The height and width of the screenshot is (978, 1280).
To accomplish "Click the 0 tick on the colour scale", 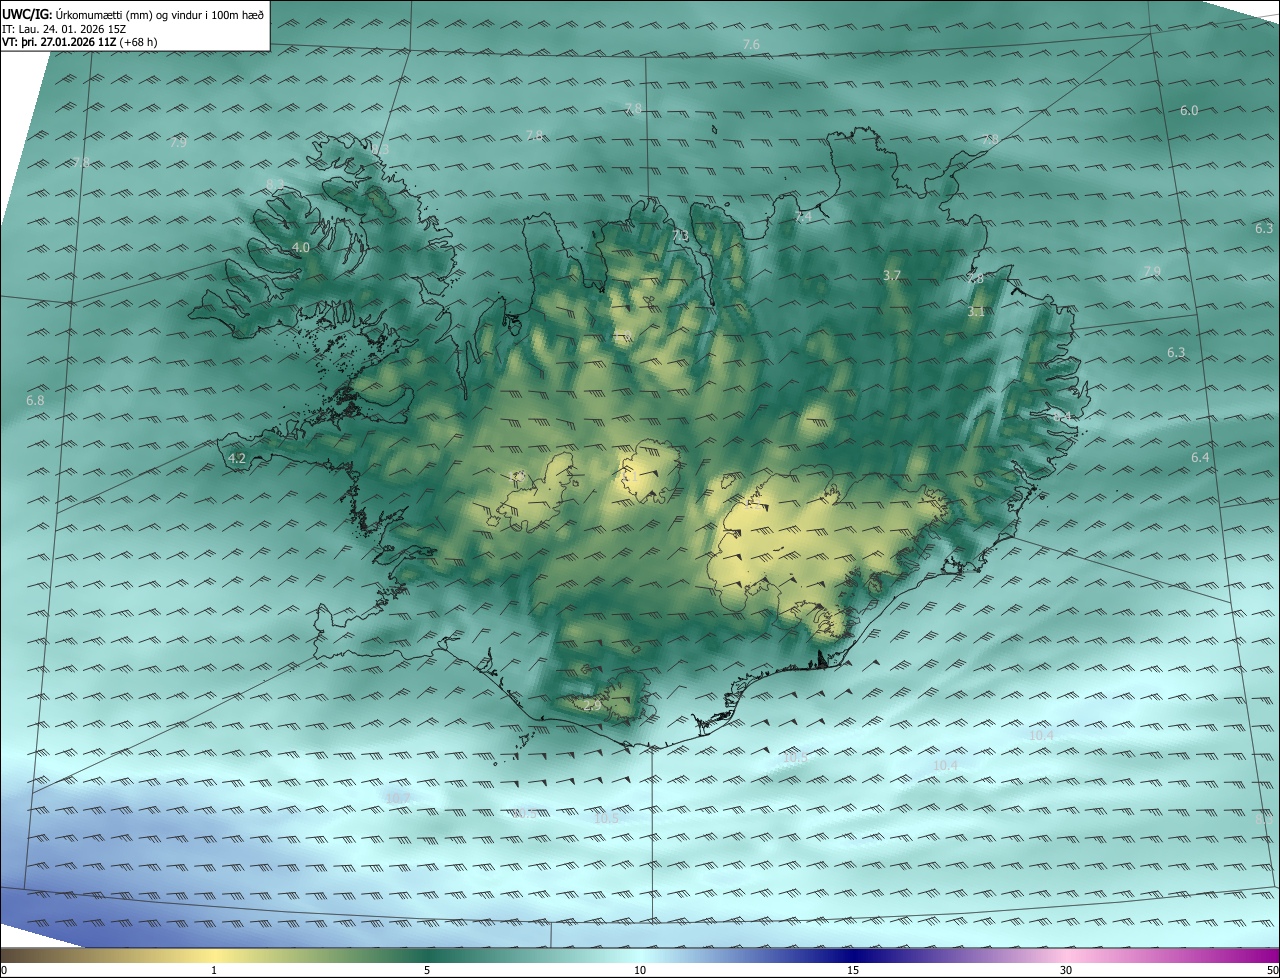I will (4, 970).
